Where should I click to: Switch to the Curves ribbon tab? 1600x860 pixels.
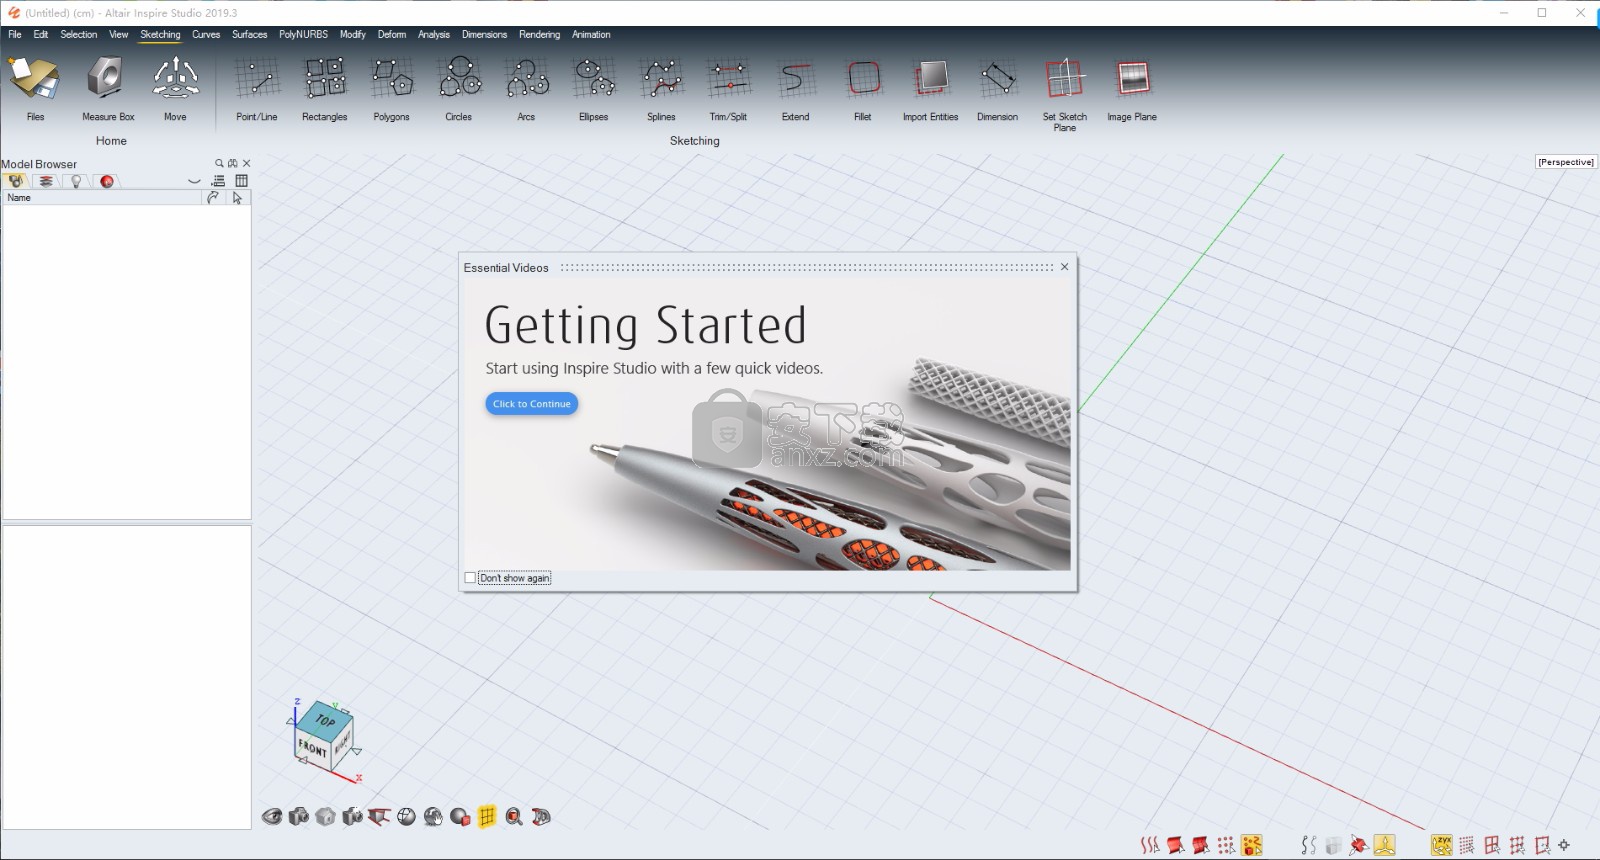pos(206,34)
